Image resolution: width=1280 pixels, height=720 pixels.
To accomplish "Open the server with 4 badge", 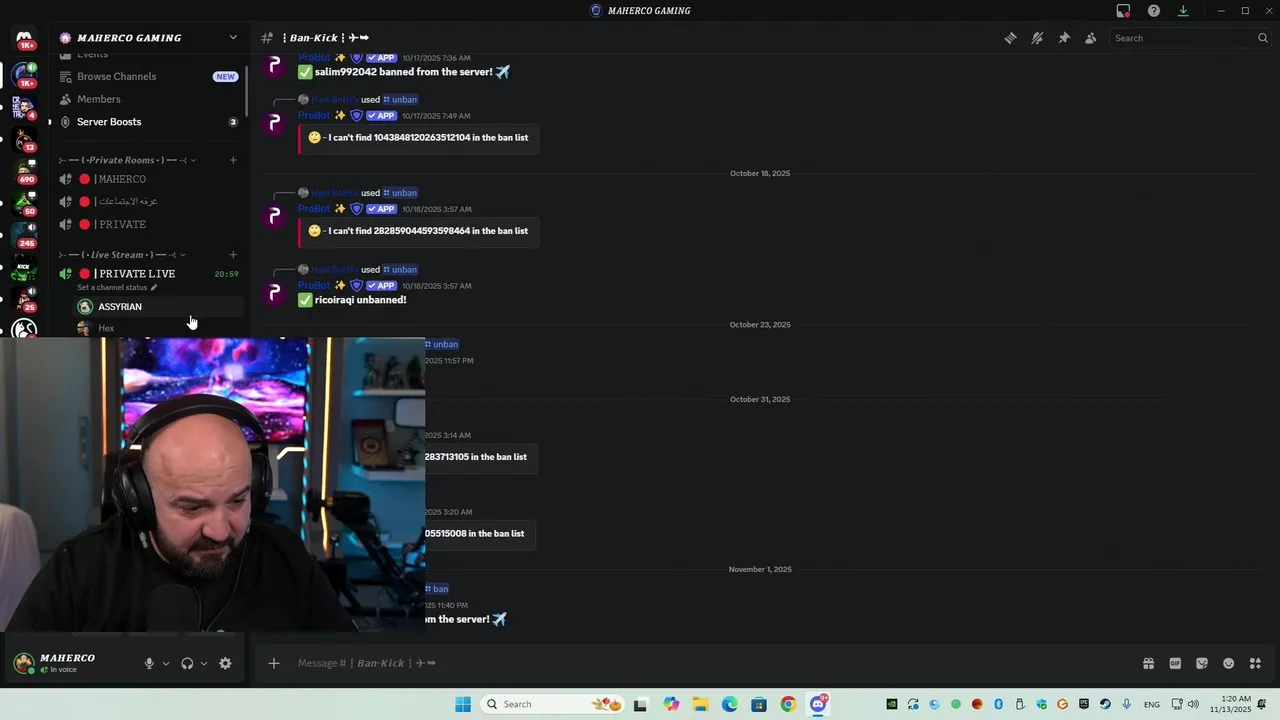I will coord(24,107).
